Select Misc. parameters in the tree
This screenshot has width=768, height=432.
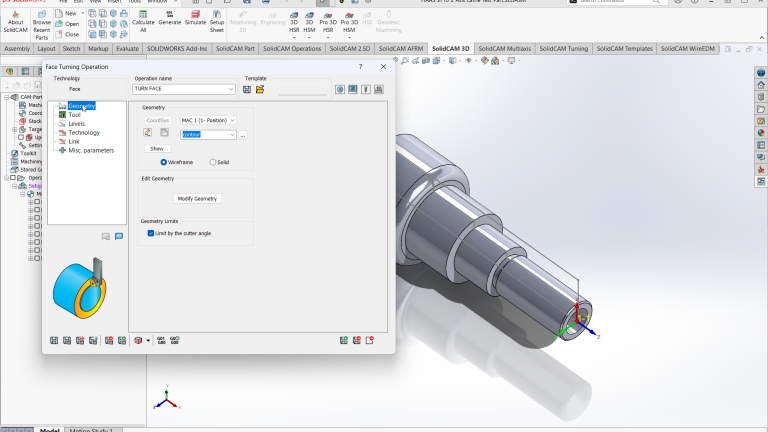tap(91, 150)
